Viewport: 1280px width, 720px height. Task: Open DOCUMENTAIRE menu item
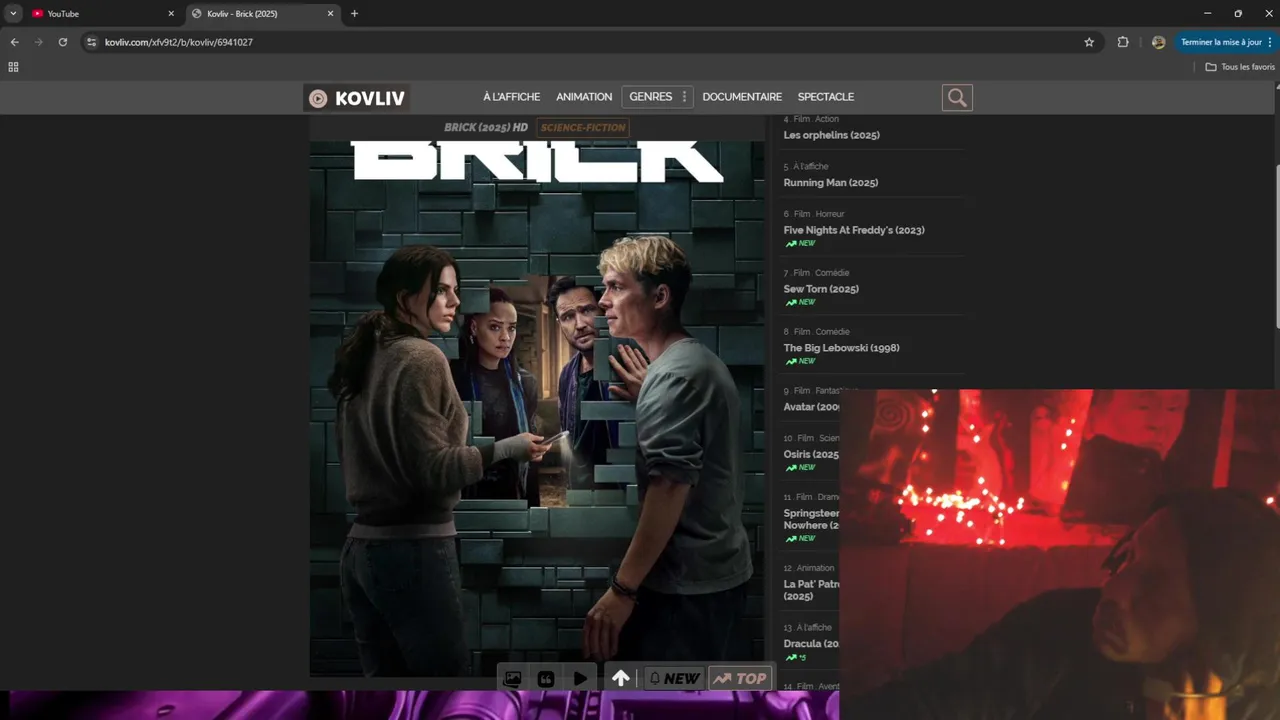742,97
